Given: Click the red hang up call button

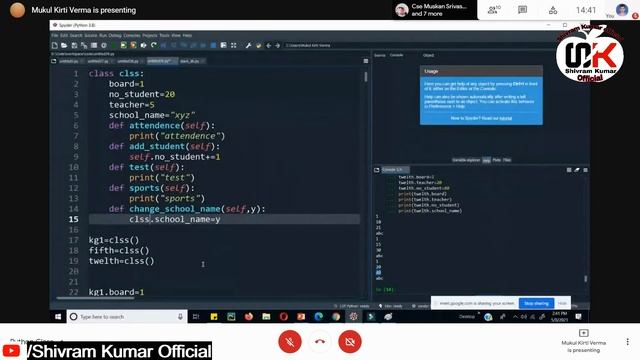Looking at the screenshot, I should 320,342.
